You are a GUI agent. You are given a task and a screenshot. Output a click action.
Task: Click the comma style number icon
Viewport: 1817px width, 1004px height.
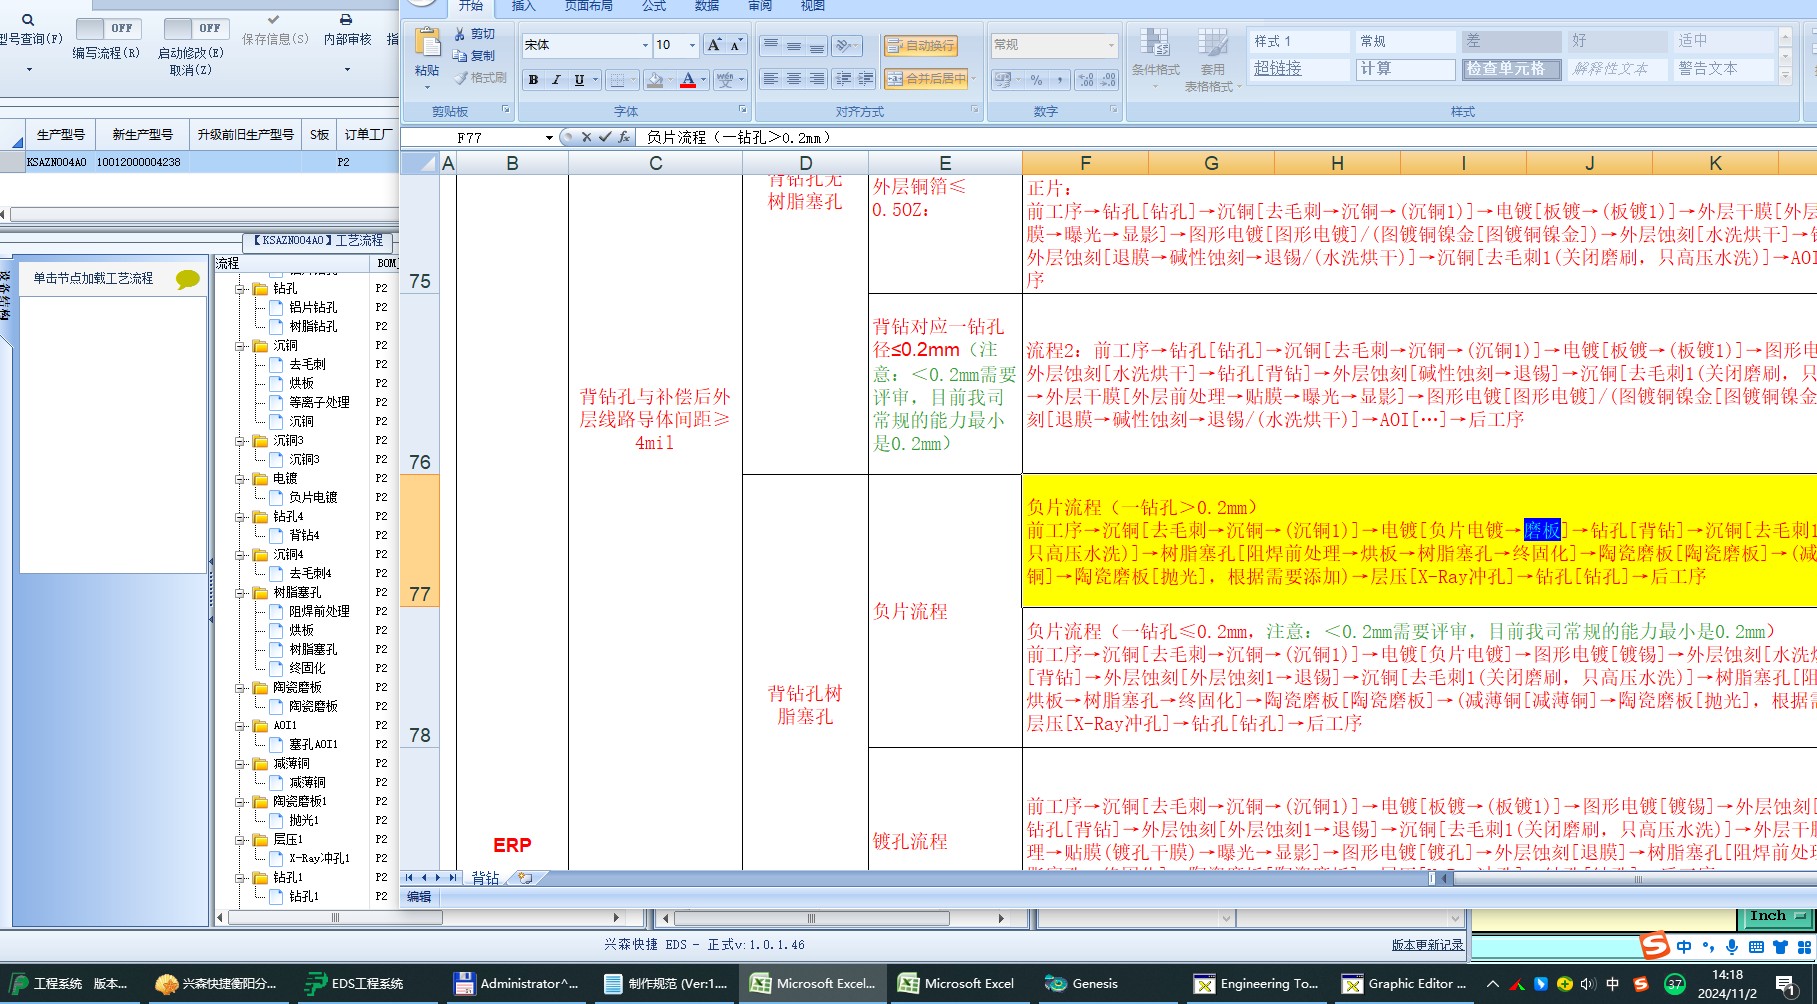tap(1059, 80)
